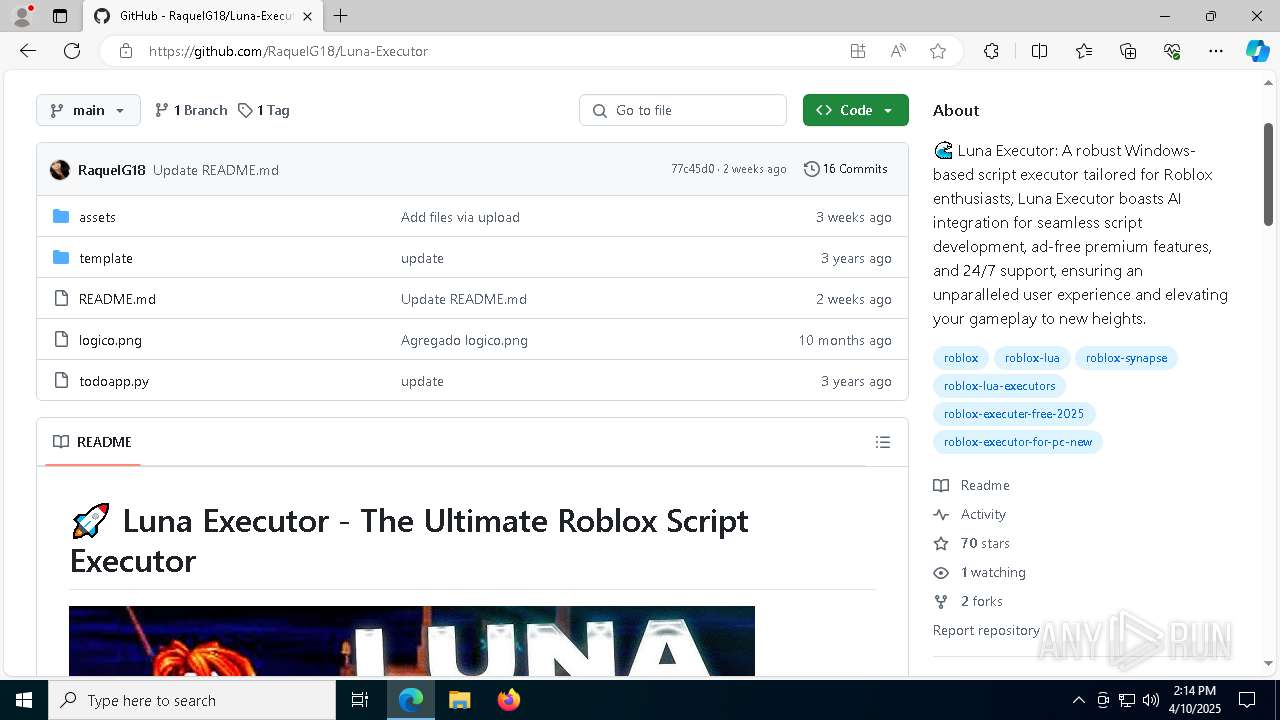View the 2 forks list
Image resolution: width=1280 pixels, height=720 pixels.
(x=967, y=601)
